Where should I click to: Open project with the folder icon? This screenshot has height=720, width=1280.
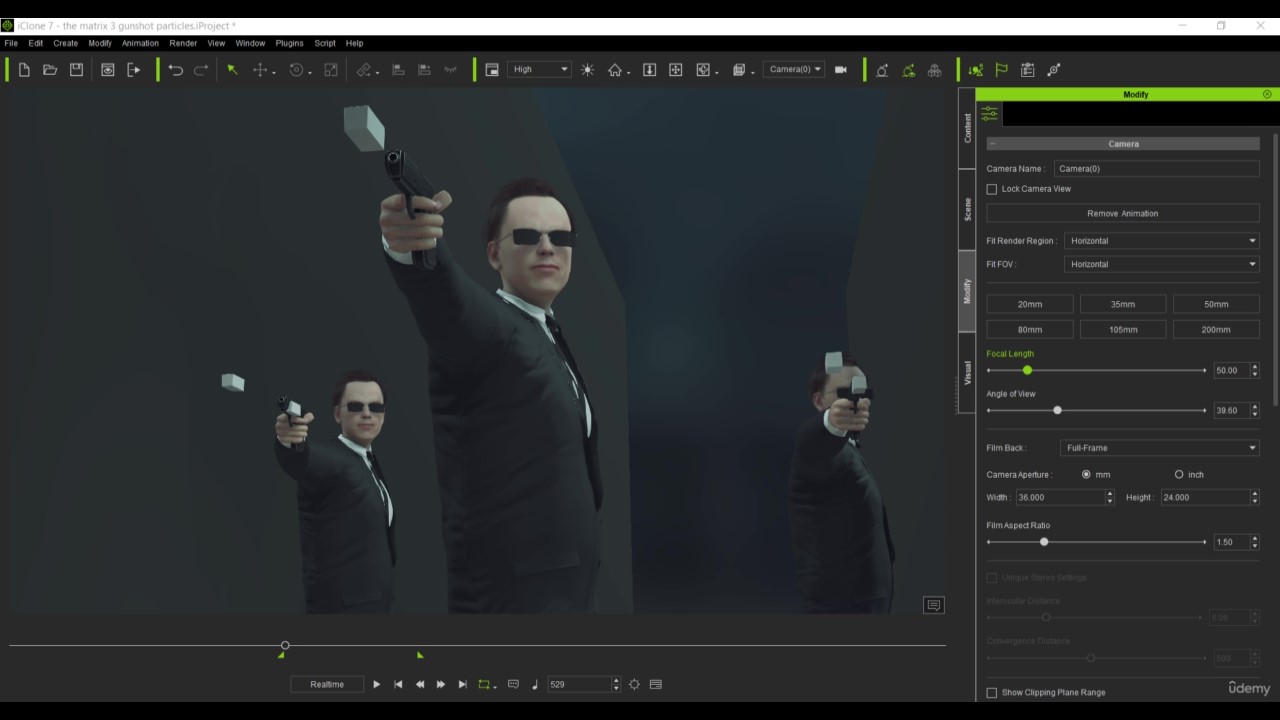(x=50, y=70)
